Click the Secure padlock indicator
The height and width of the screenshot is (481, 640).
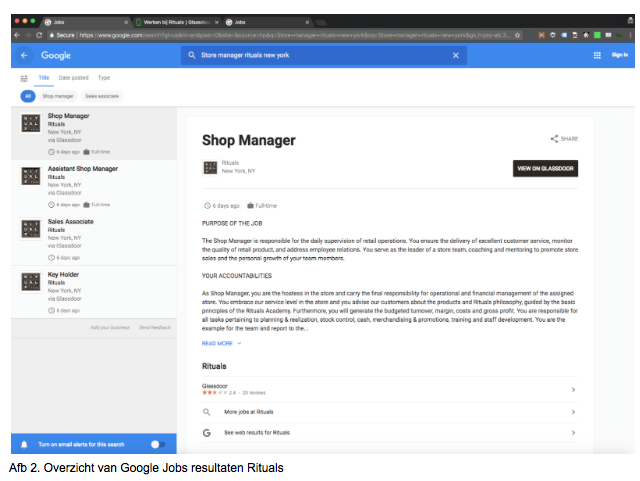62,35
